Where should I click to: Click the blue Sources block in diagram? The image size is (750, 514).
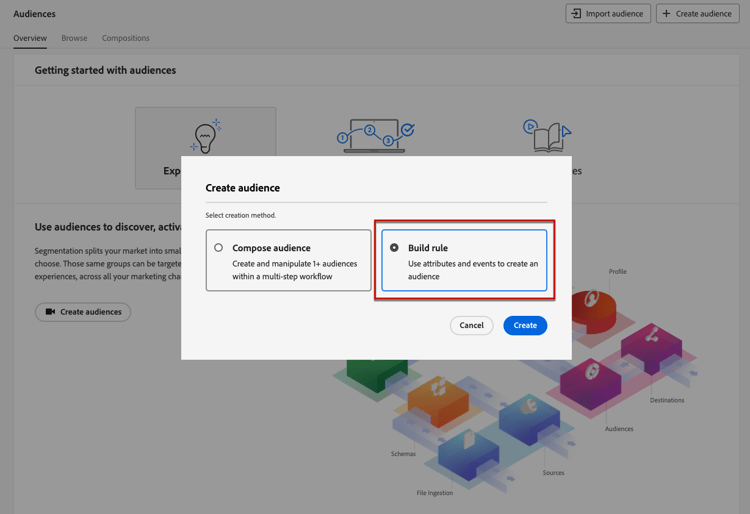(x=528, y=415)
